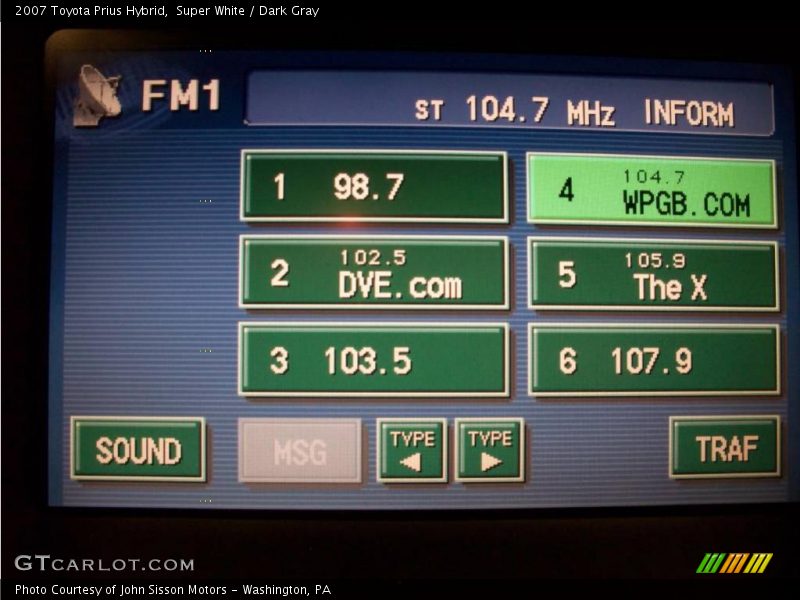Click the striped green-yellow logo icon
Image resolution: width=800 pixels, height=600 pixels.
735,563
